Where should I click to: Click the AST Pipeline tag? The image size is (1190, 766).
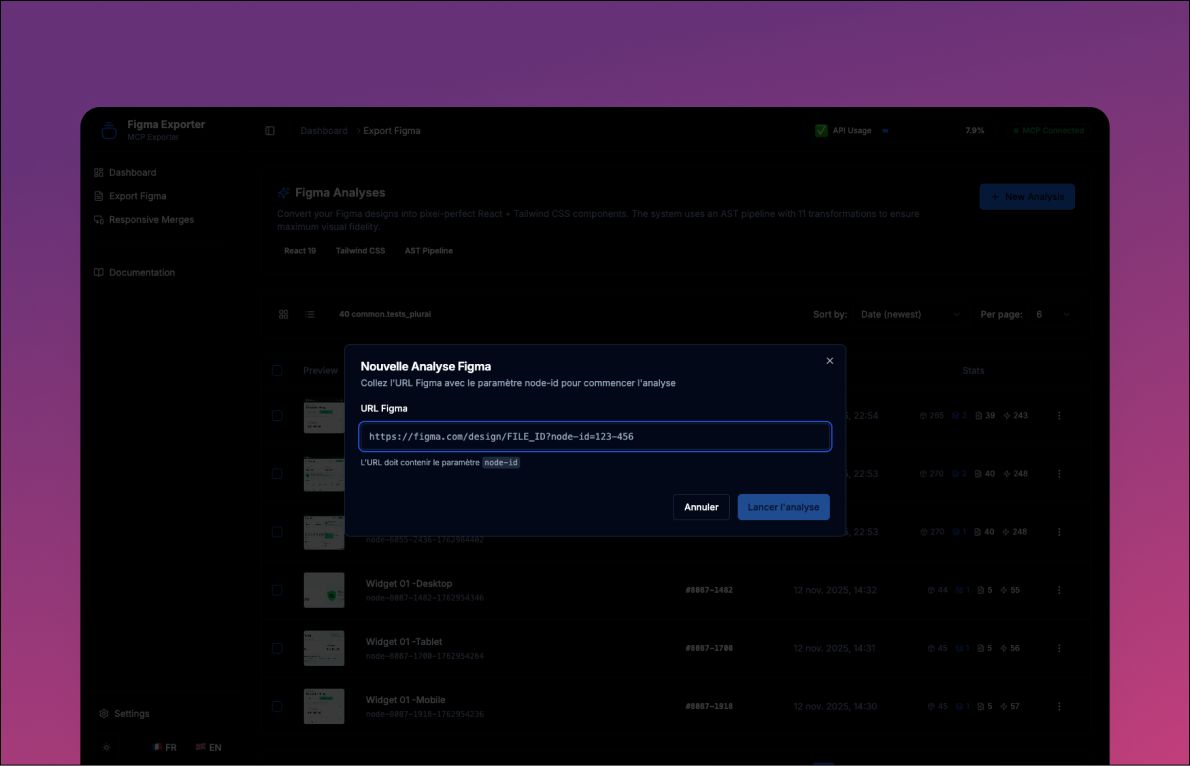pos(429,251)
